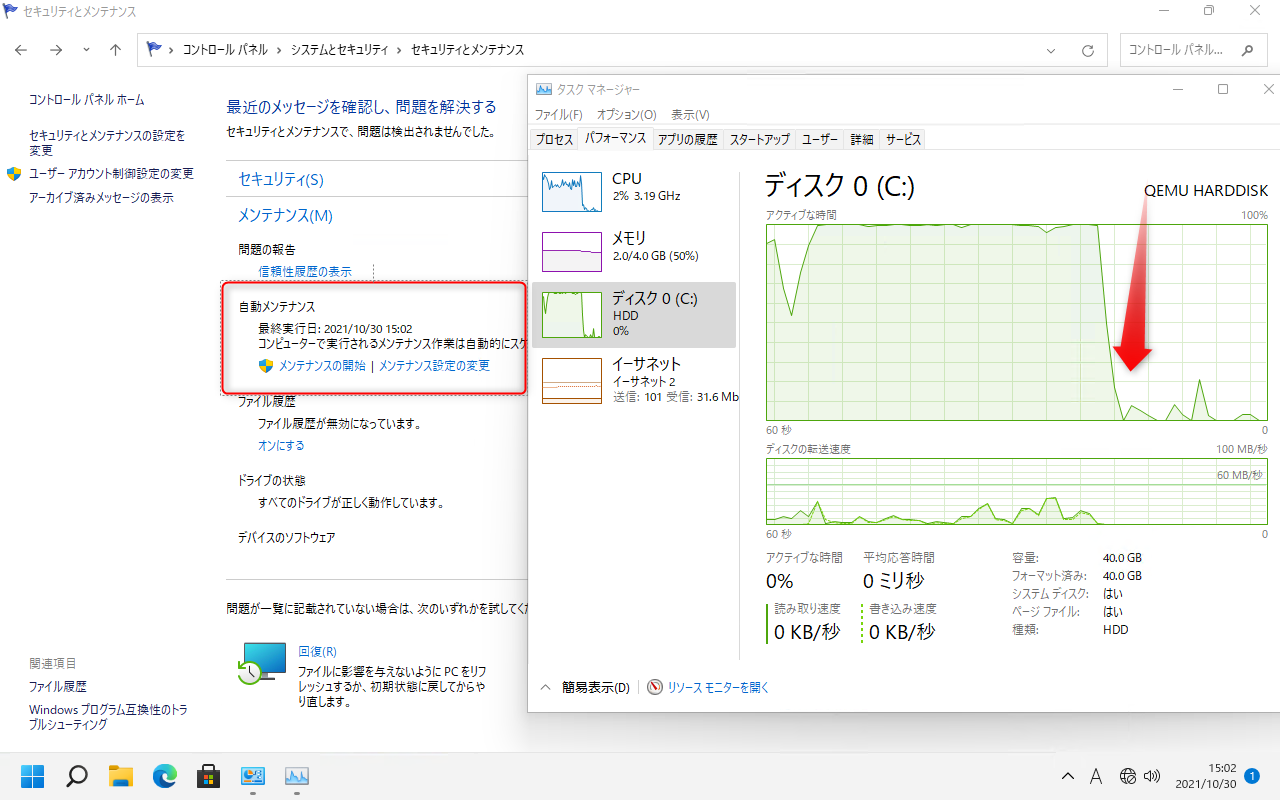This screenshot has width=1280, height=800.
Task: Open ファイル履歴 under related items
Action: pyautogui.click(x=57, y=687)
